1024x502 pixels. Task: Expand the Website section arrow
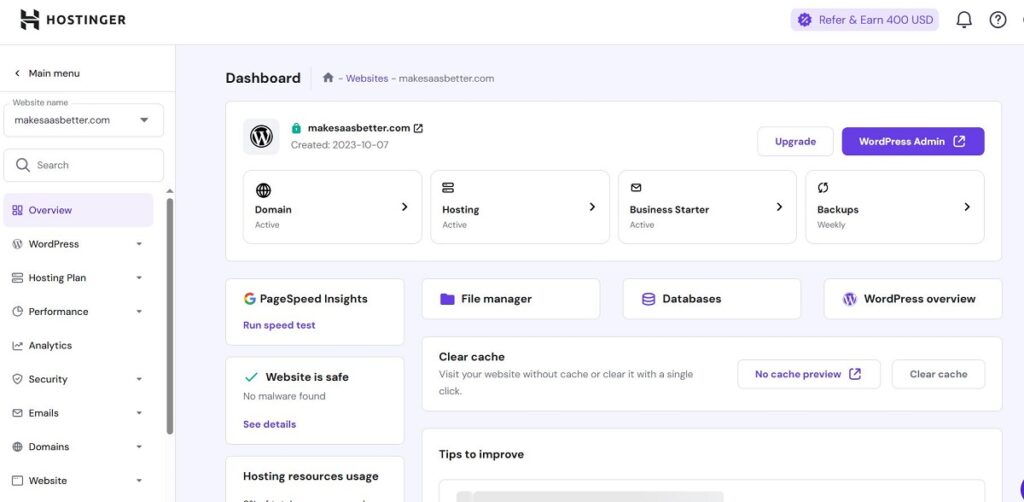pos(139,481)
